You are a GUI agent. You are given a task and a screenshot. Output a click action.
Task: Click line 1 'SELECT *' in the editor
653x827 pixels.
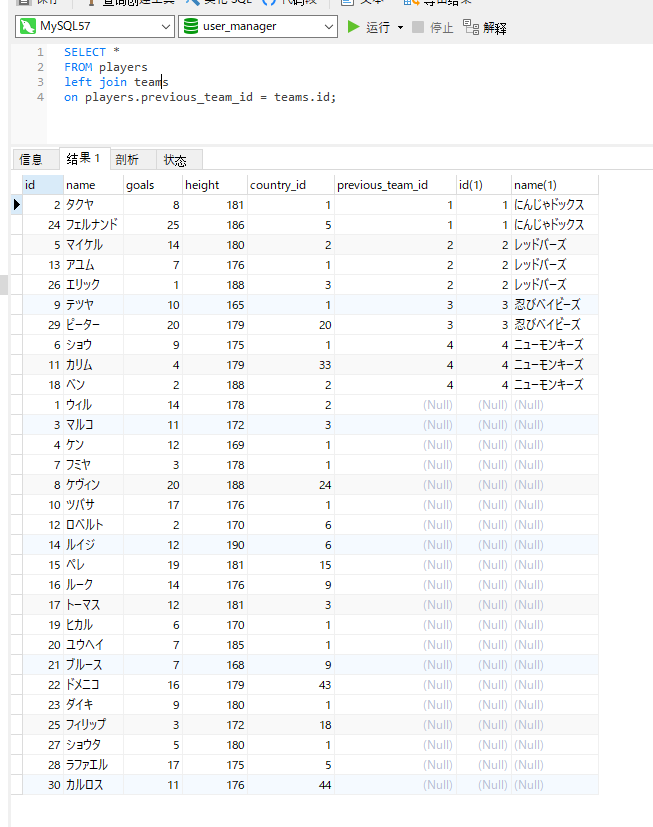[x=92, y=52]
